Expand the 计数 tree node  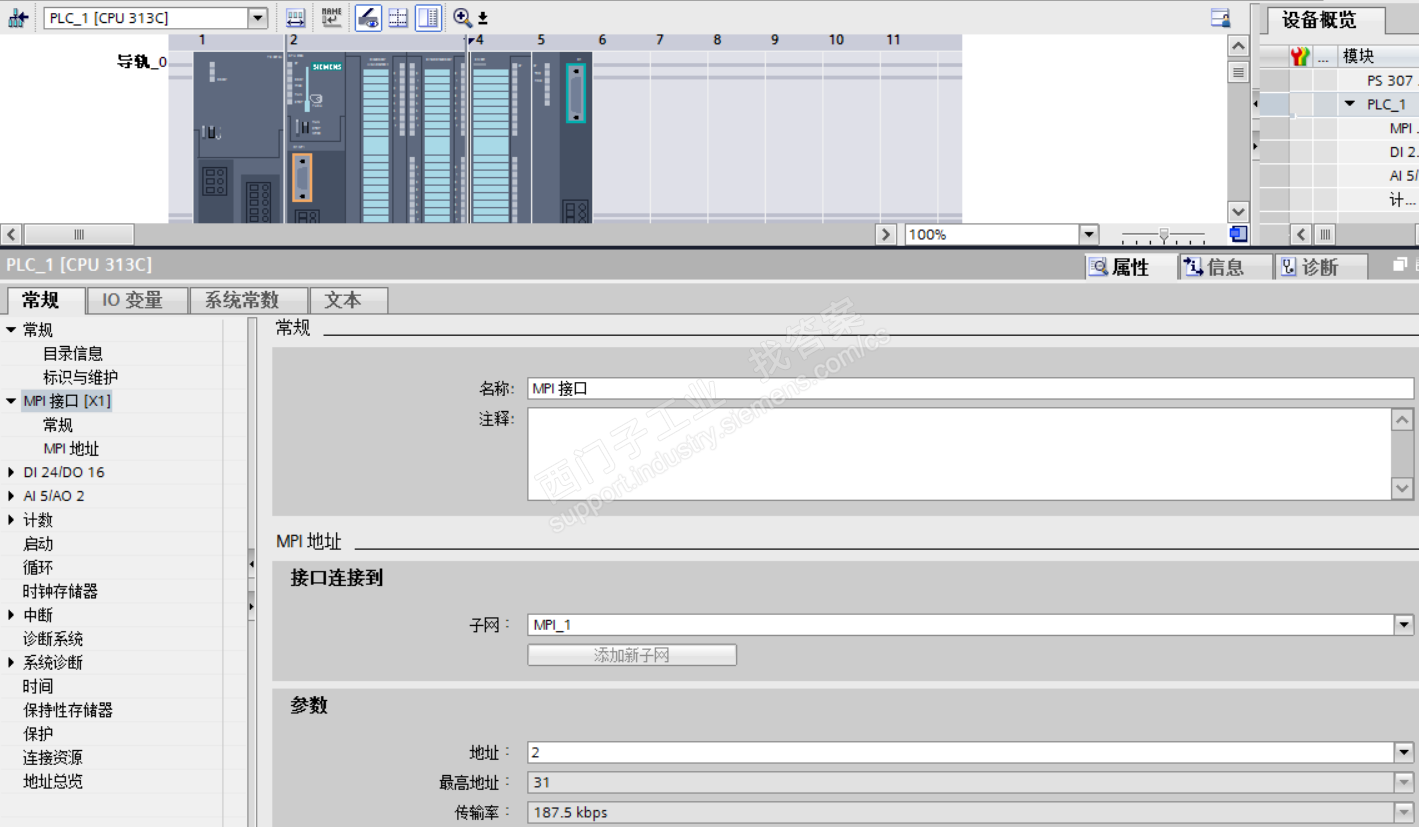pyautogui.click(x=11, y=520)
